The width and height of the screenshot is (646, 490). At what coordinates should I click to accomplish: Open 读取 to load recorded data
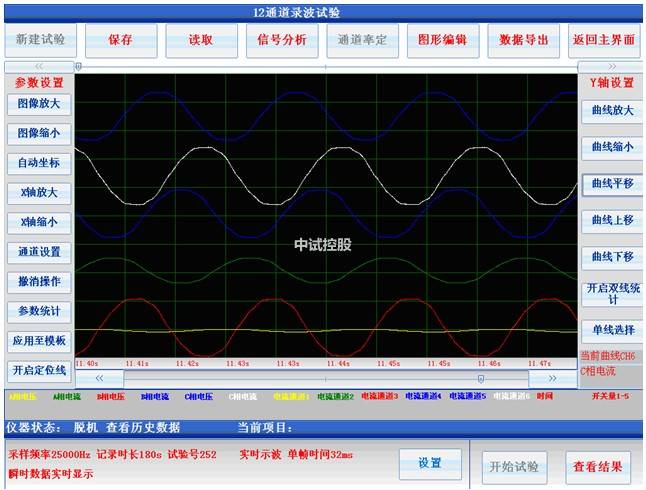(201, 40)
